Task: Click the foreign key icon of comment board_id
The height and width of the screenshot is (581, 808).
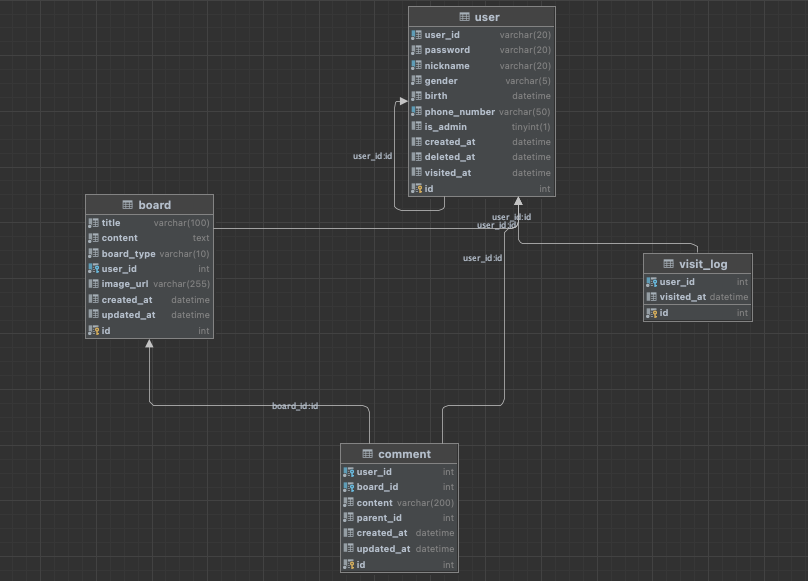Action: coord(348,487)
